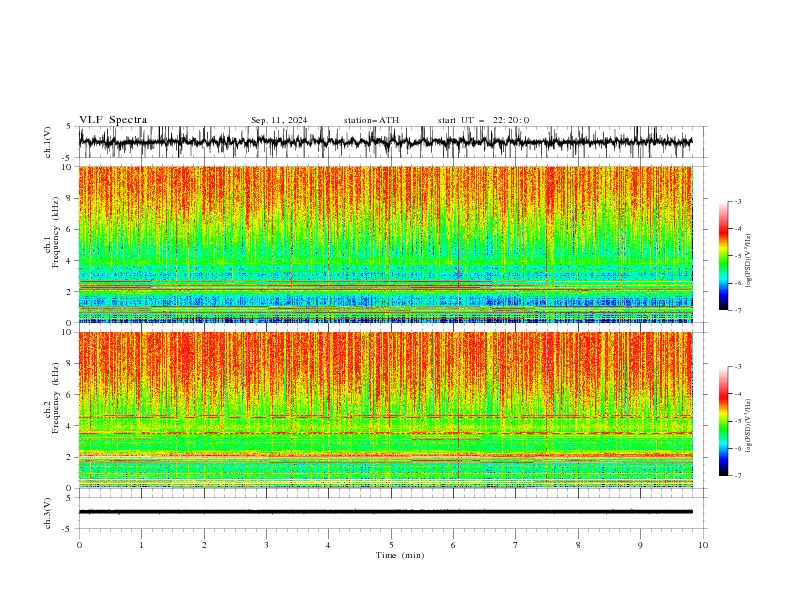This screenshot has height=612, width=792.
Task: Click the log(PSD) label beside upper colorbar
Action: pos(748,261)
